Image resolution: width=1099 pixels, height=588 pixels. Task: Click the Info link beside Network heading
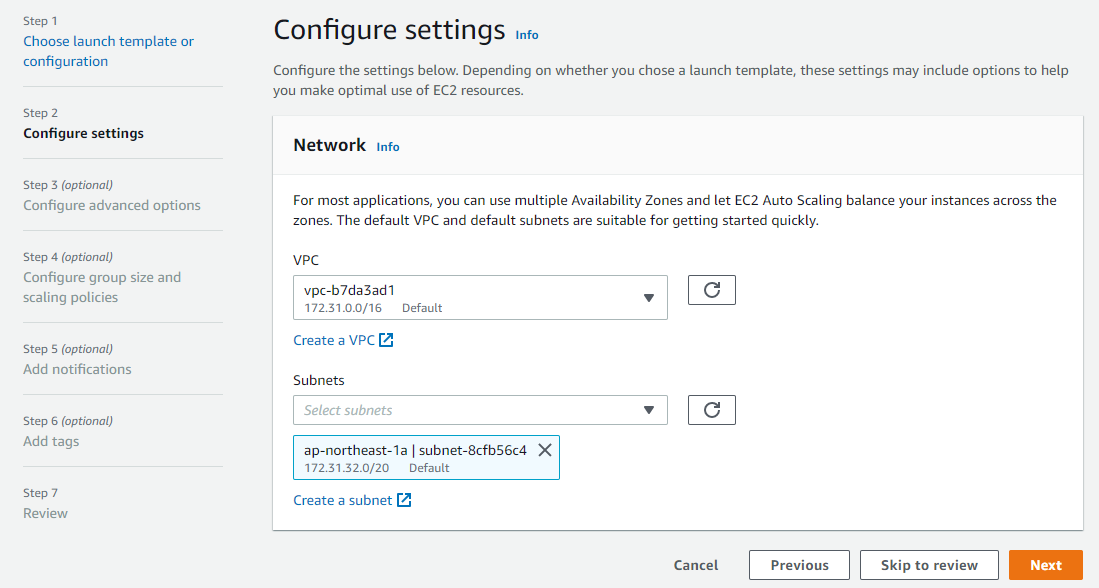(x=388, y=147)
